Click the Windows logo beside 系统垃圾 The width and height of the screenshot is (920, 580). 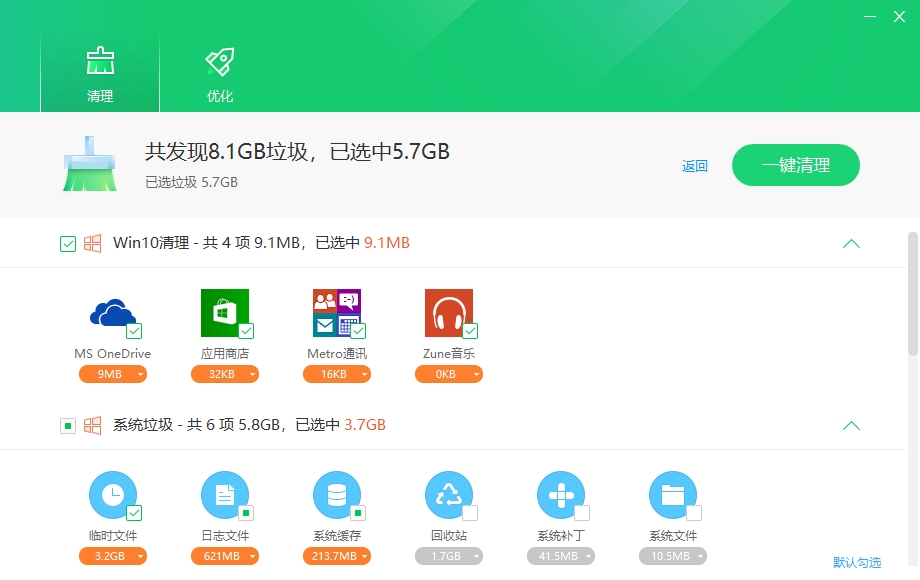click(92, 425)
